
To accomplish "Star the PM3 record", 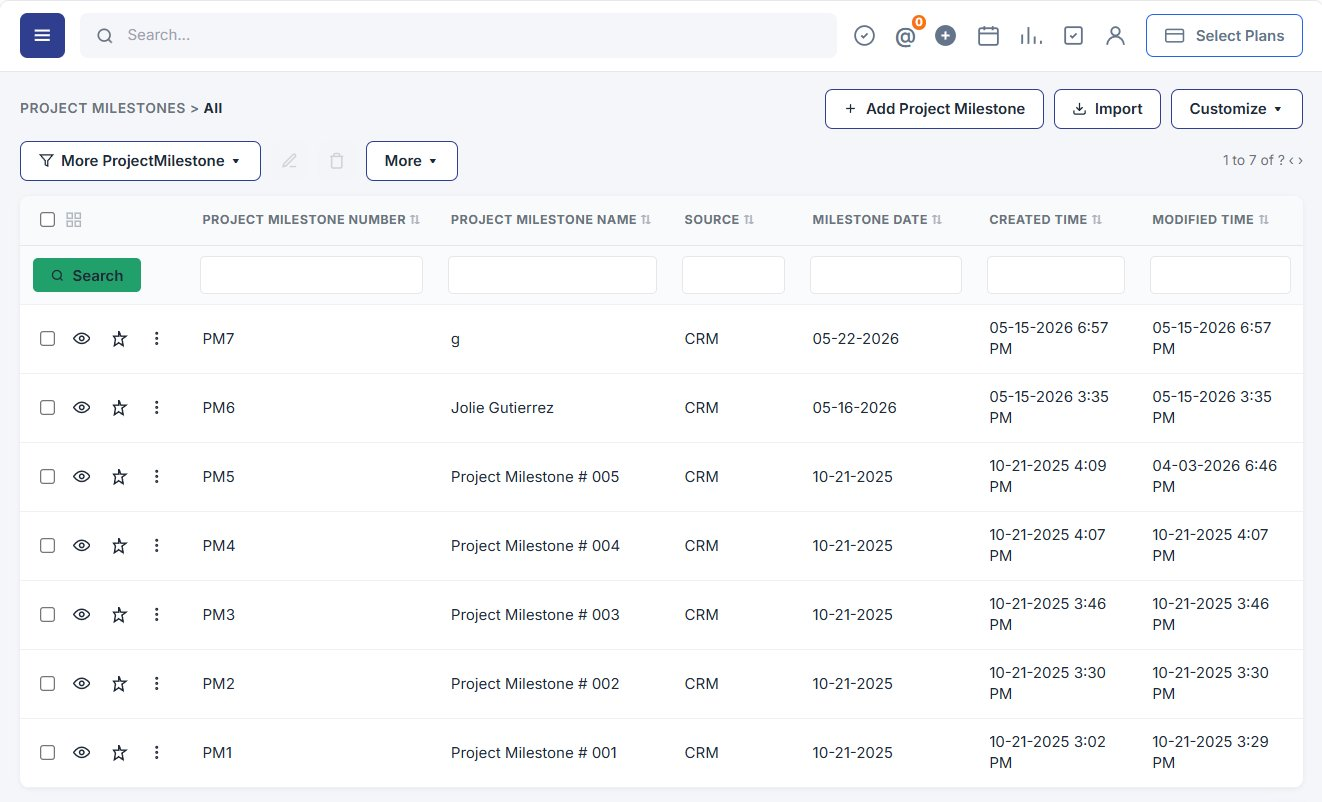I will click(119, 615).
